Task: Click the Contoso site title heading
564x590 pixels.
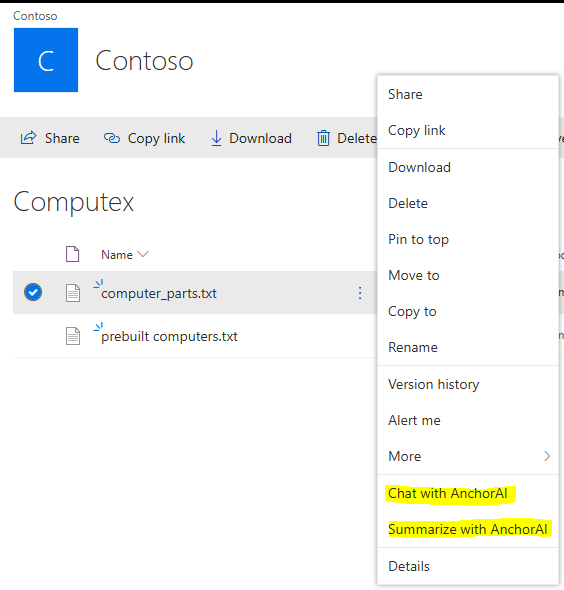Action: pyautogui.click(x=144, y=61)
